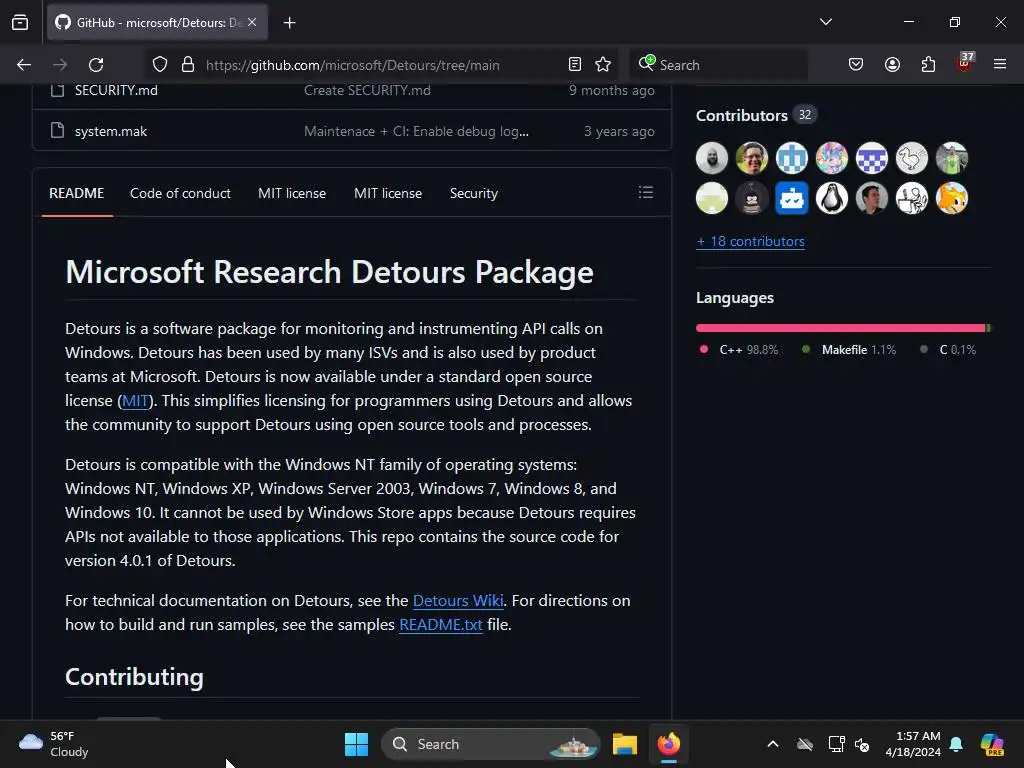
Task: Toggle reader view icon in address bar
Action: pyautogui.click(x=575, y=65)
